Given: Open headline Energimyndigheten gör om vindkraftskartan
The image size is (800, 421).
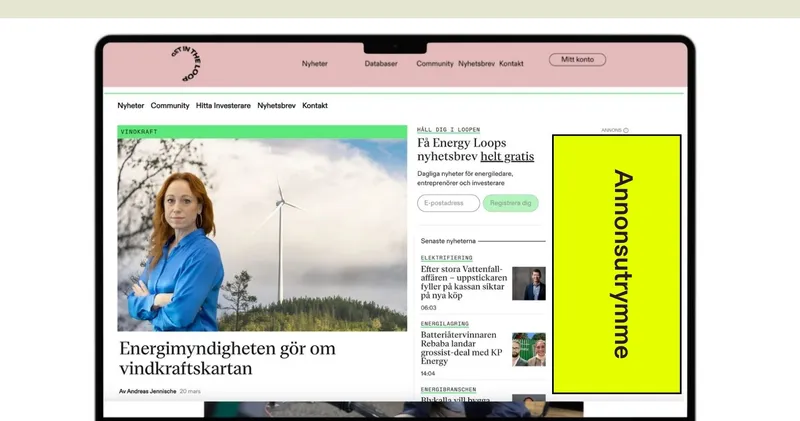Looking at the screenshot, I should 228,358.
